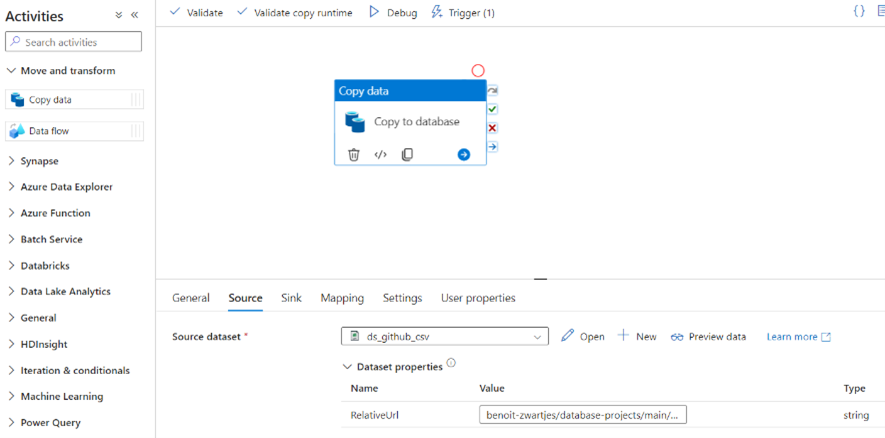Open the pipeline JSON code braces icon
The height and width of the screenshot is (438, 885).
click(x=858, y=12)
